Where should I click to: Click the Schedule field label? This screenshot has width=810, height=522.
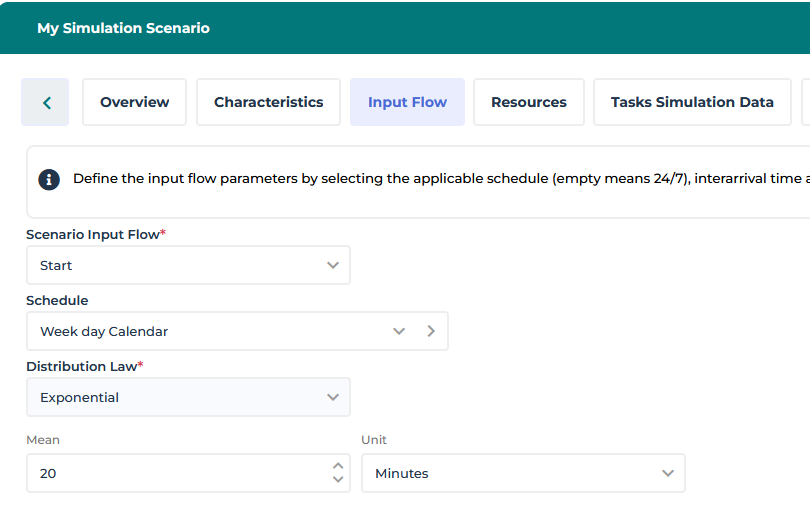pos(57,300)
